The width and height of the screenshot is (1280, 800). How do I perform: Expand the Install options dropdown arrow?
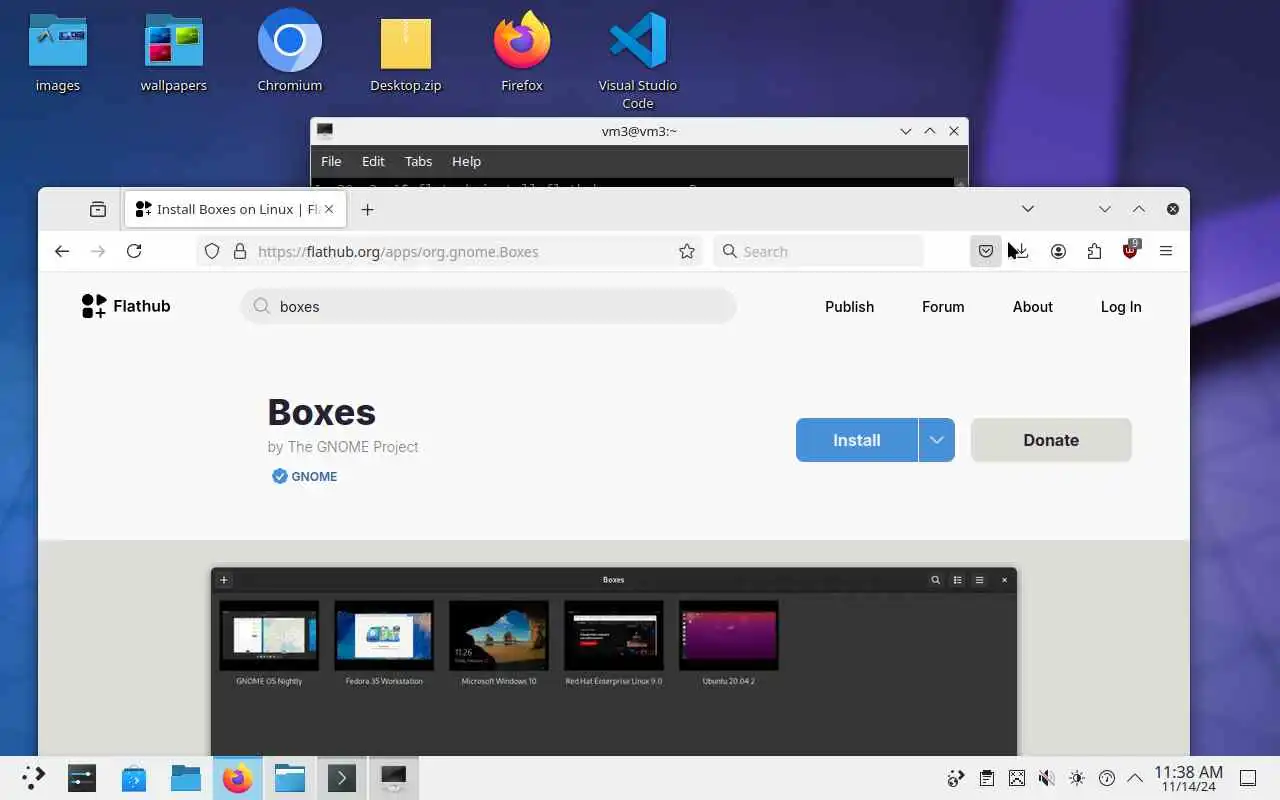[x=937, y=440]
